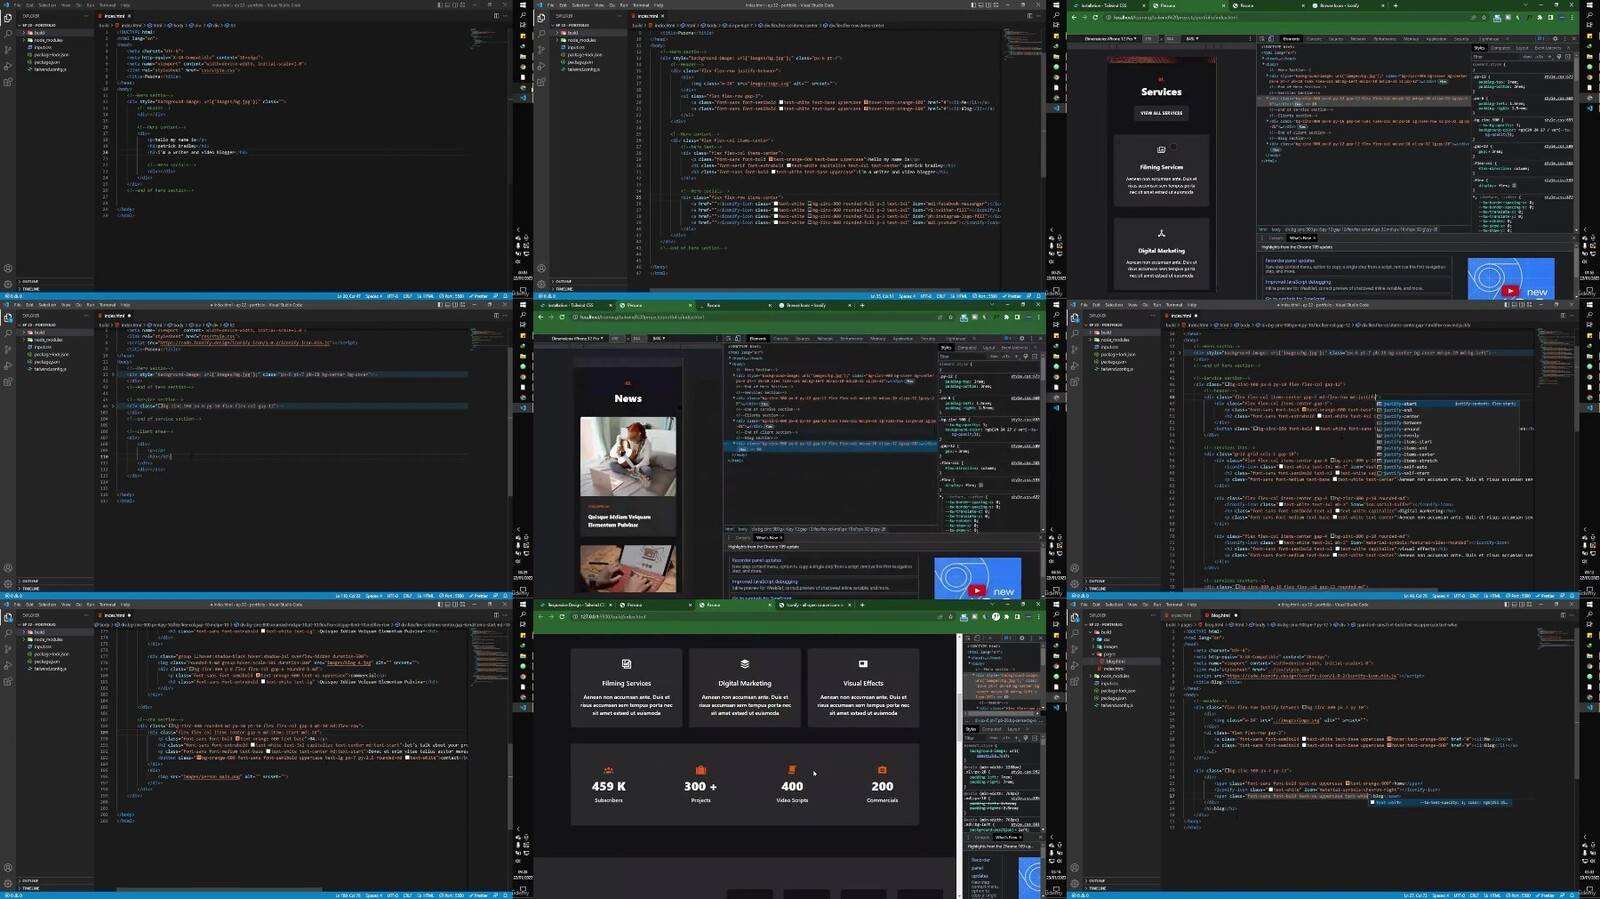This screenshot has width=1600, height=899.
Task: Switch to Computed tab in center Chrome DevTools
Action: (x=966, y=348)
